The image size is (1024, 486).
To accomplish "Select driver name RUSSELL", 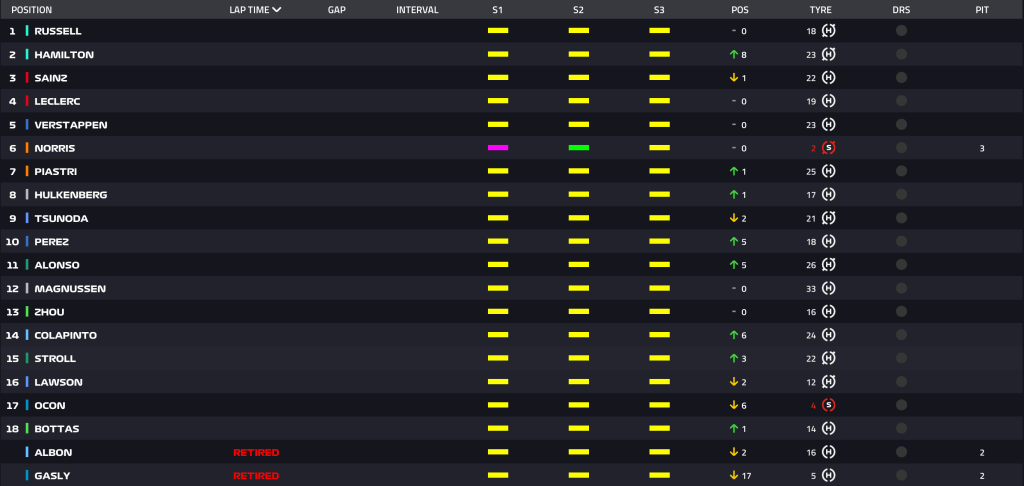I will pos(58,31).
